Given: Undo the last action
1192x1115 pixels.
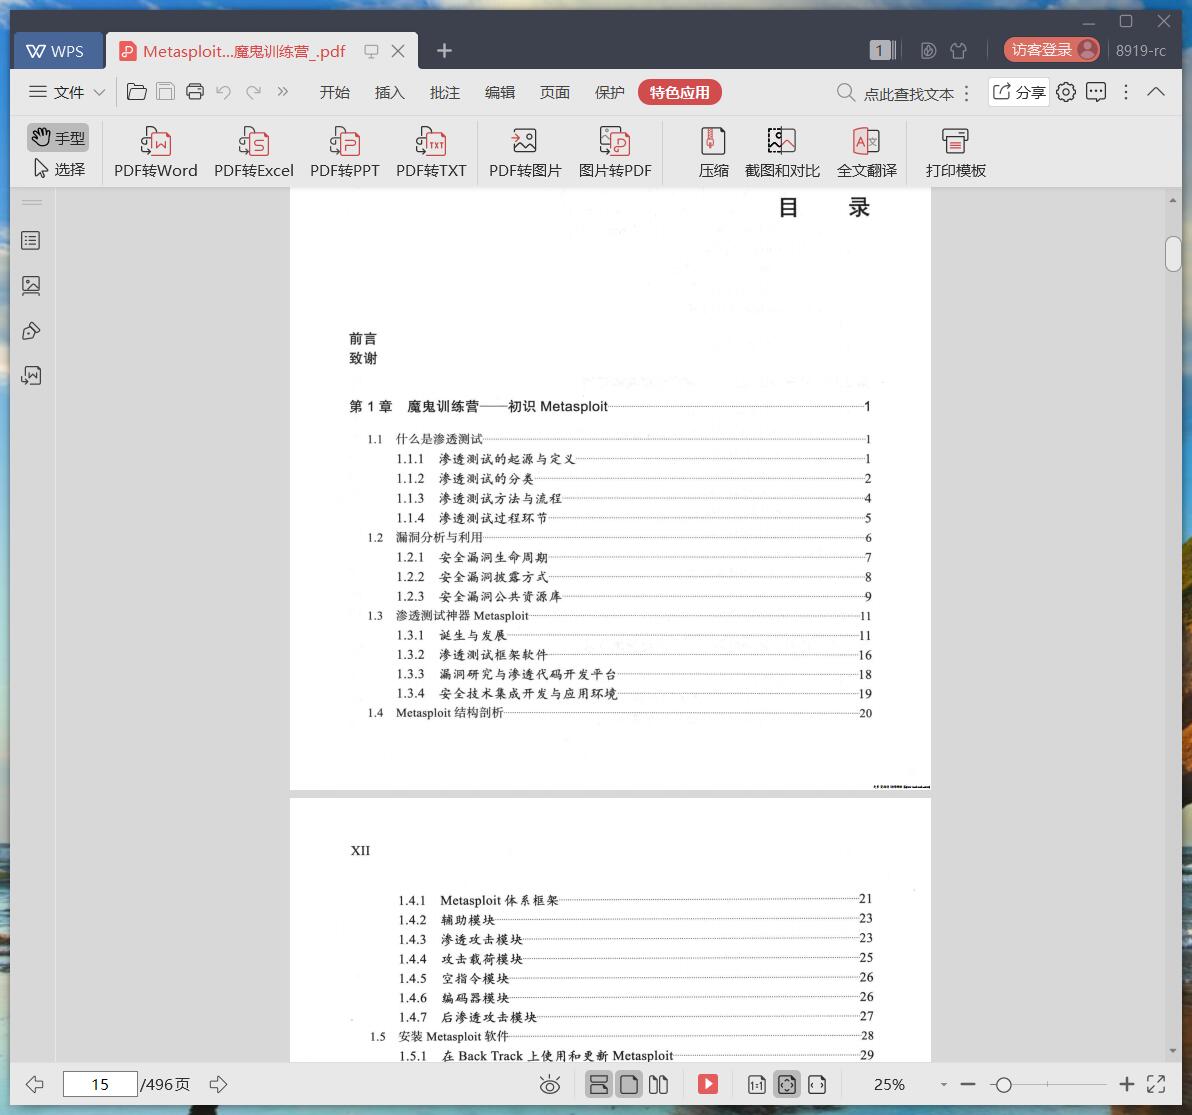Looking at the screenshot, I should [x=224, y=92].
